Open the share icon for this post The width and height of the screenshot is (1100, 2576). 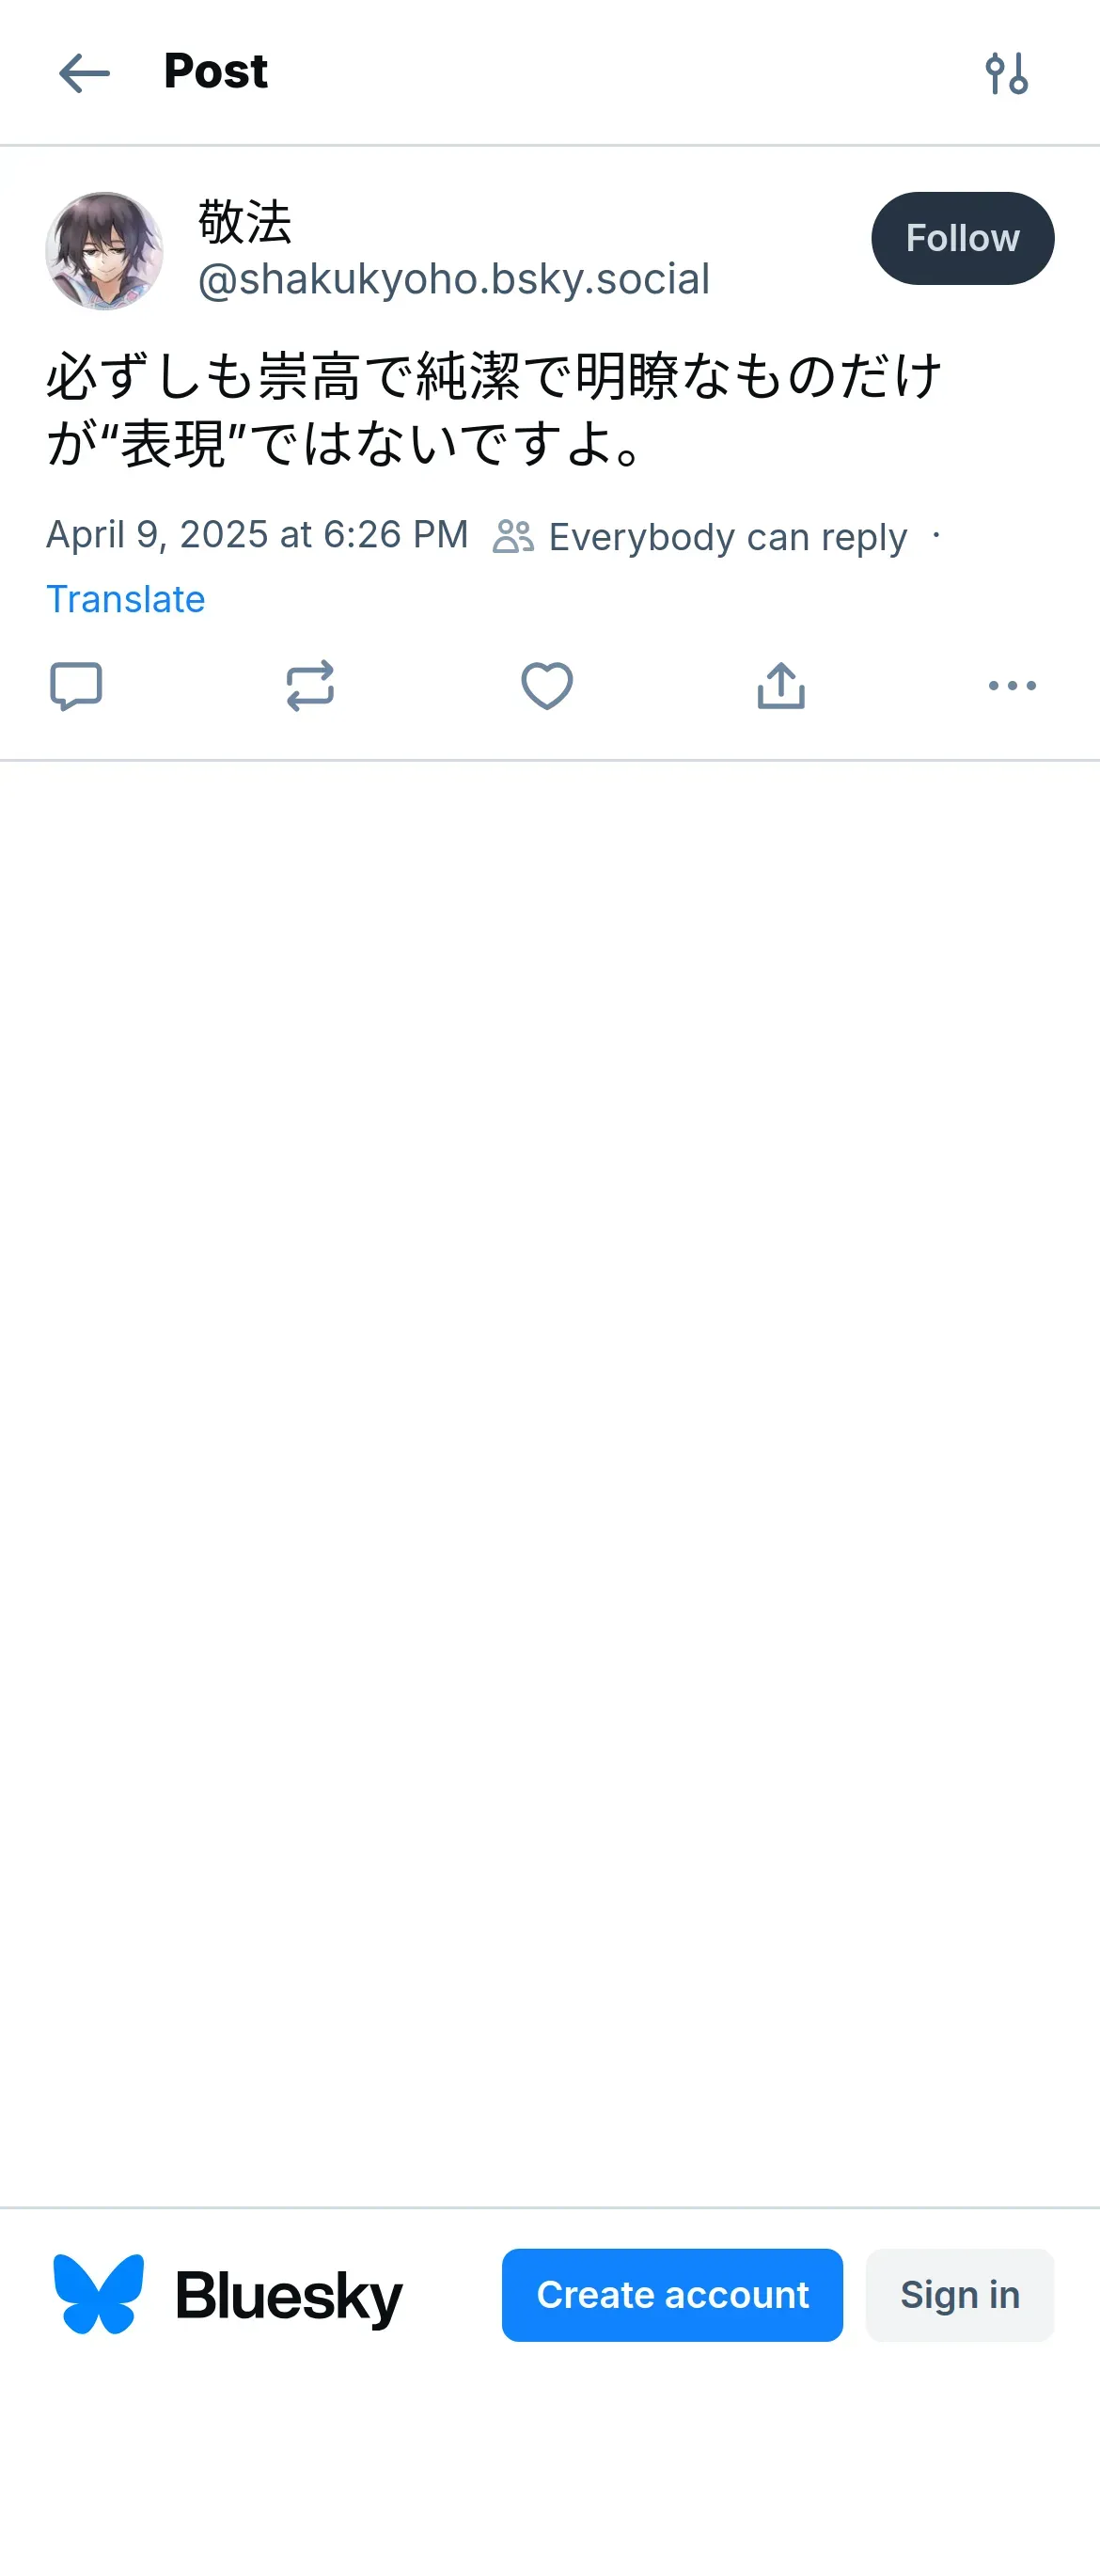[x=781, y=686]
